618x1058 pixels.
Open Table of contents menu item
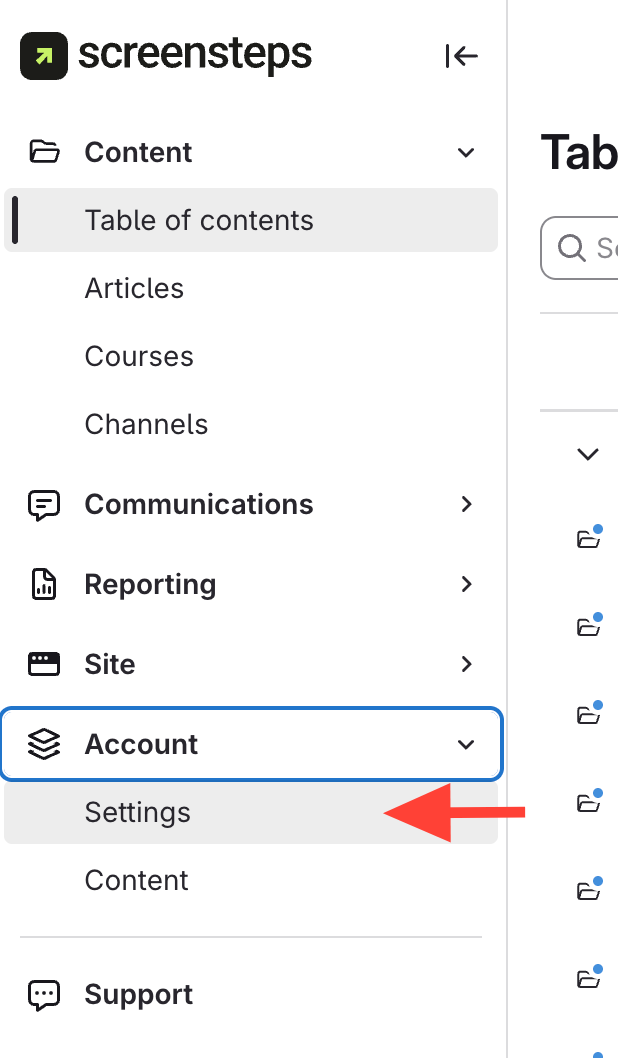[199, 221]
